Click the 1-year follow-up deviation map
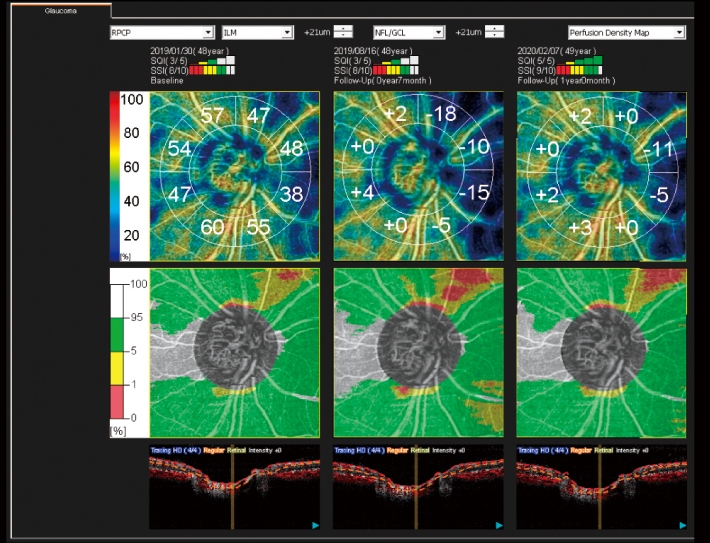The width and height of the screenshot is (710, 543). coord(602,353)
